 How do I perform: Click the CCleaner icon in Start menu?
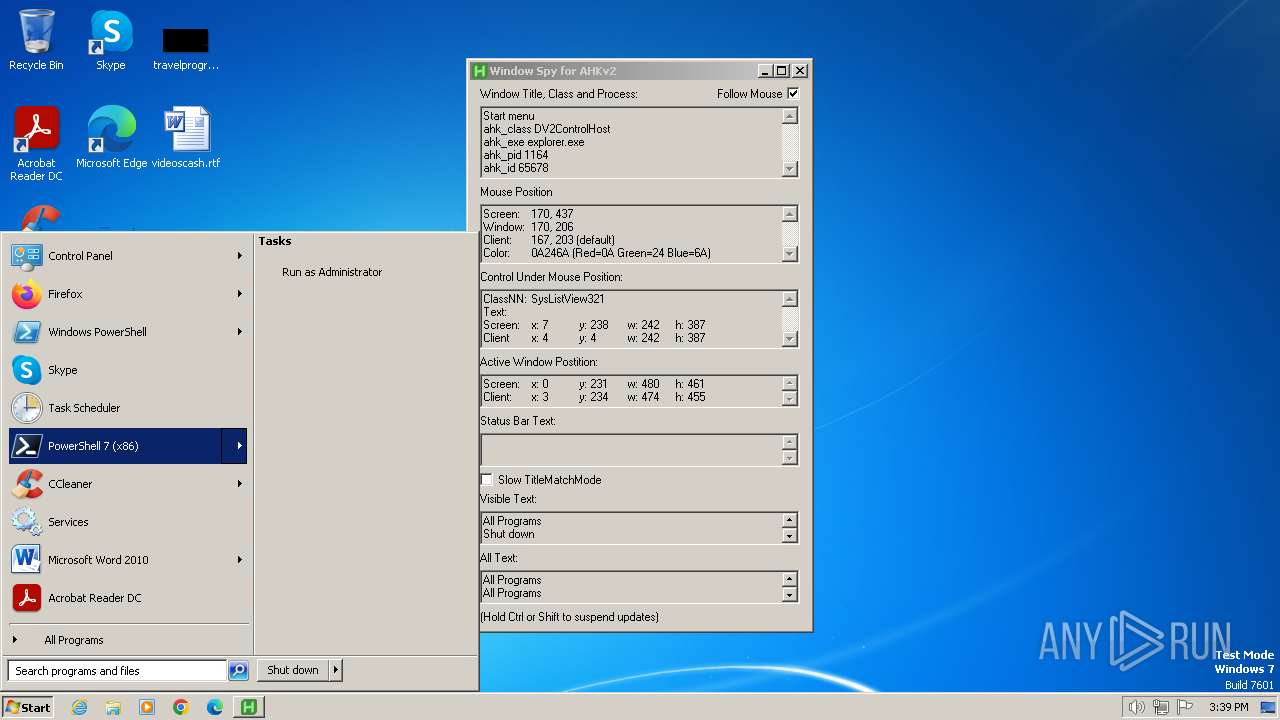pos(27,484)
